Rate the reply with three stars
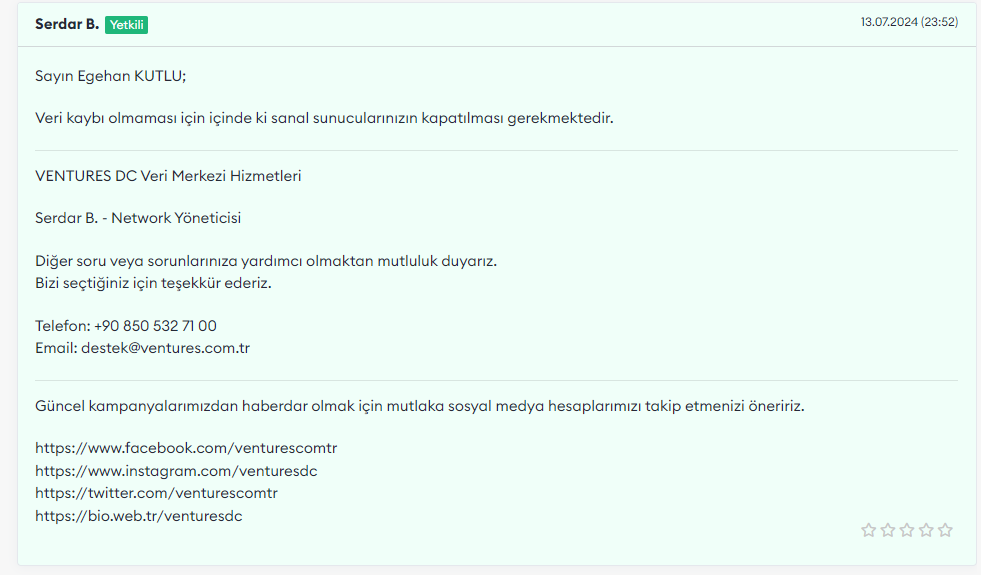Screen dimensions: 981x575 point(907,531)
